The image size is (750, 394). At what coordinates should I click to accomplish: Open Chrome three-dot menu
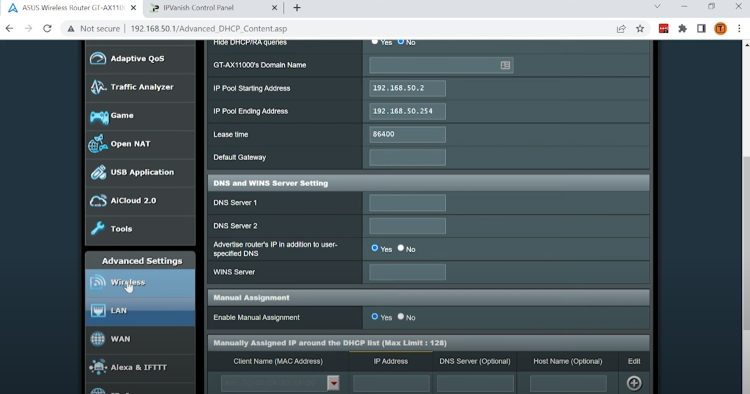(739, 29)
